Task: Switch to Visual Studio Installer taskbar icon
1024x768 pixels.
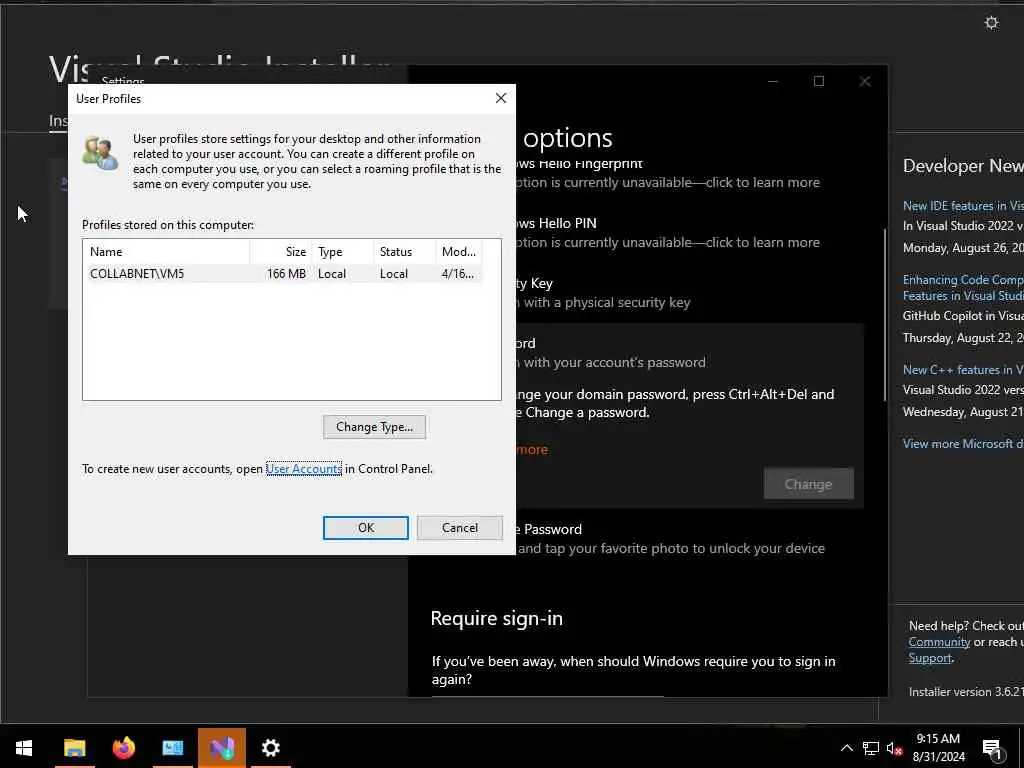Action: [x=222, y=748]
